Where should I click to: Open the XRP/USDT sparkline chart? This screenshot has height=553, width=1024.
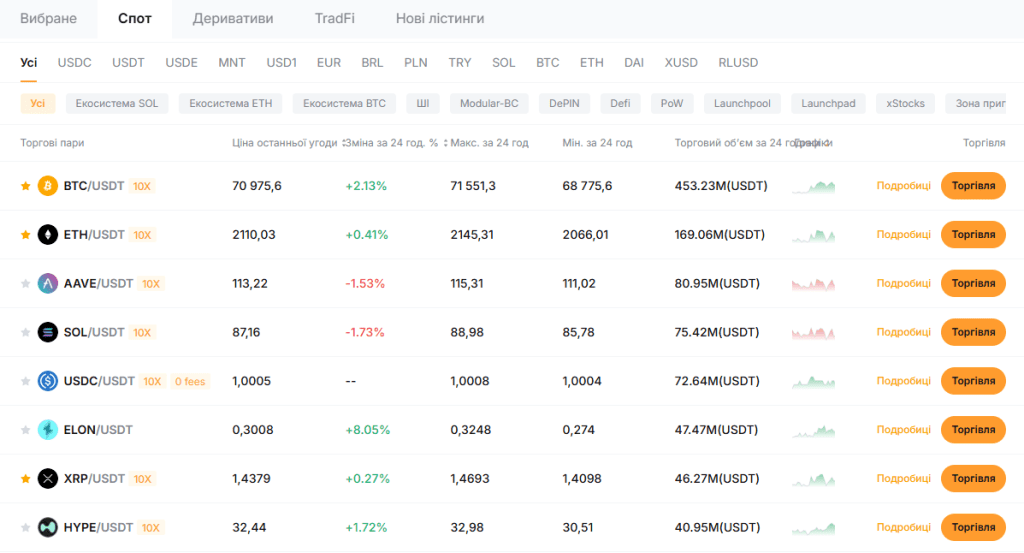[813, 480]
